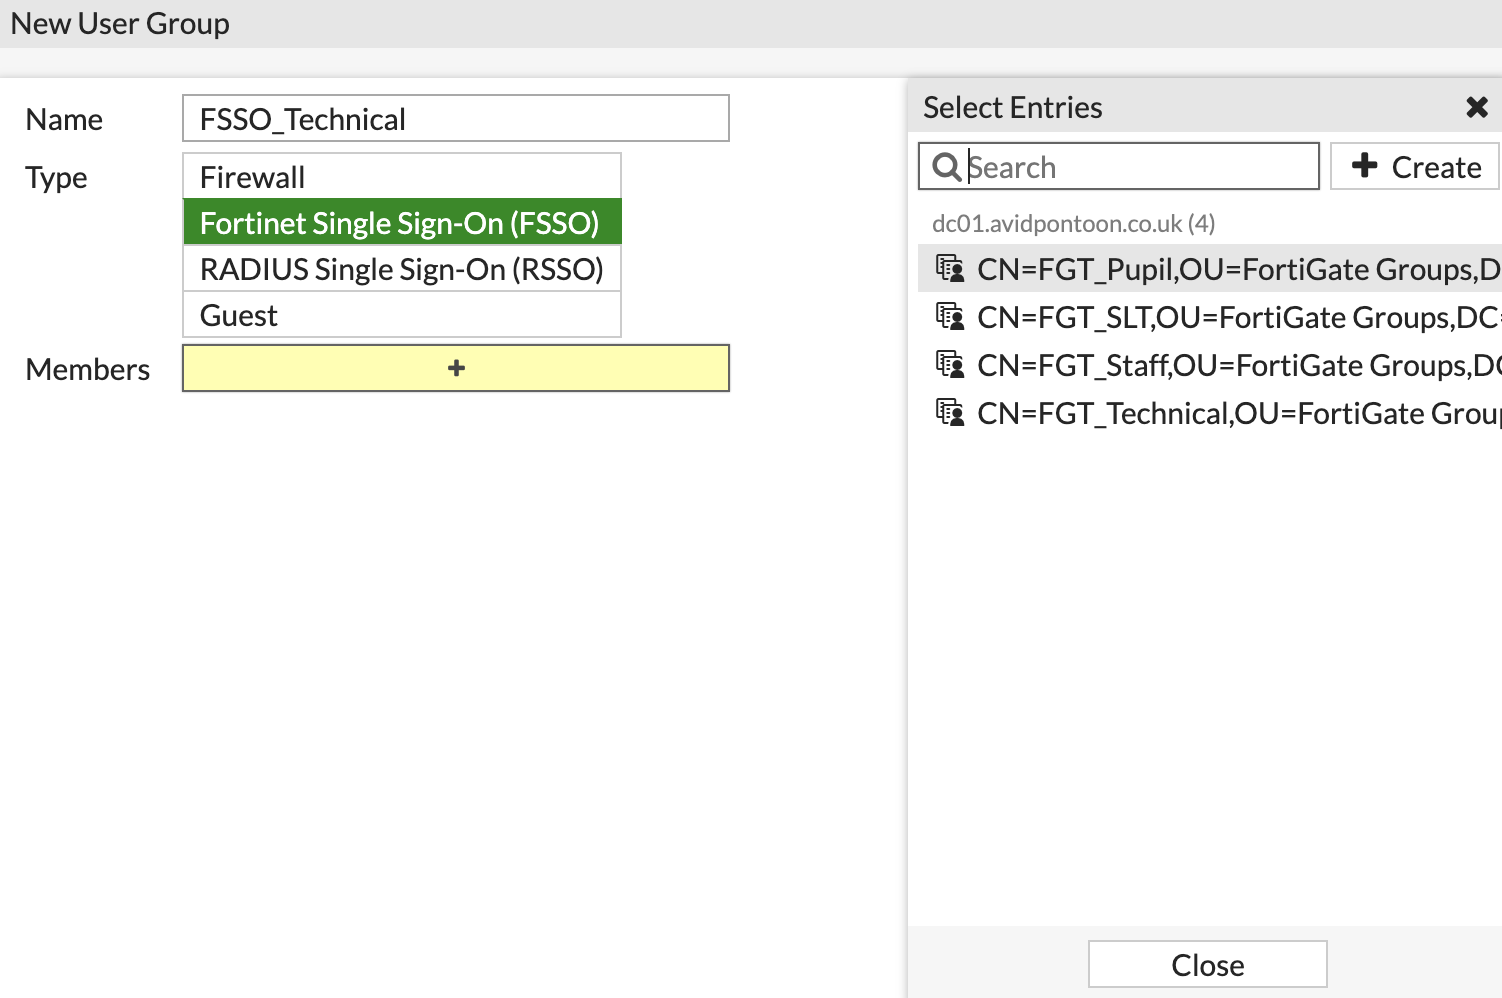Click the group icon beside CN=FGT_SLT entry
The image size is (1502, 998).
pyautogui.click(x=951, y=316)
